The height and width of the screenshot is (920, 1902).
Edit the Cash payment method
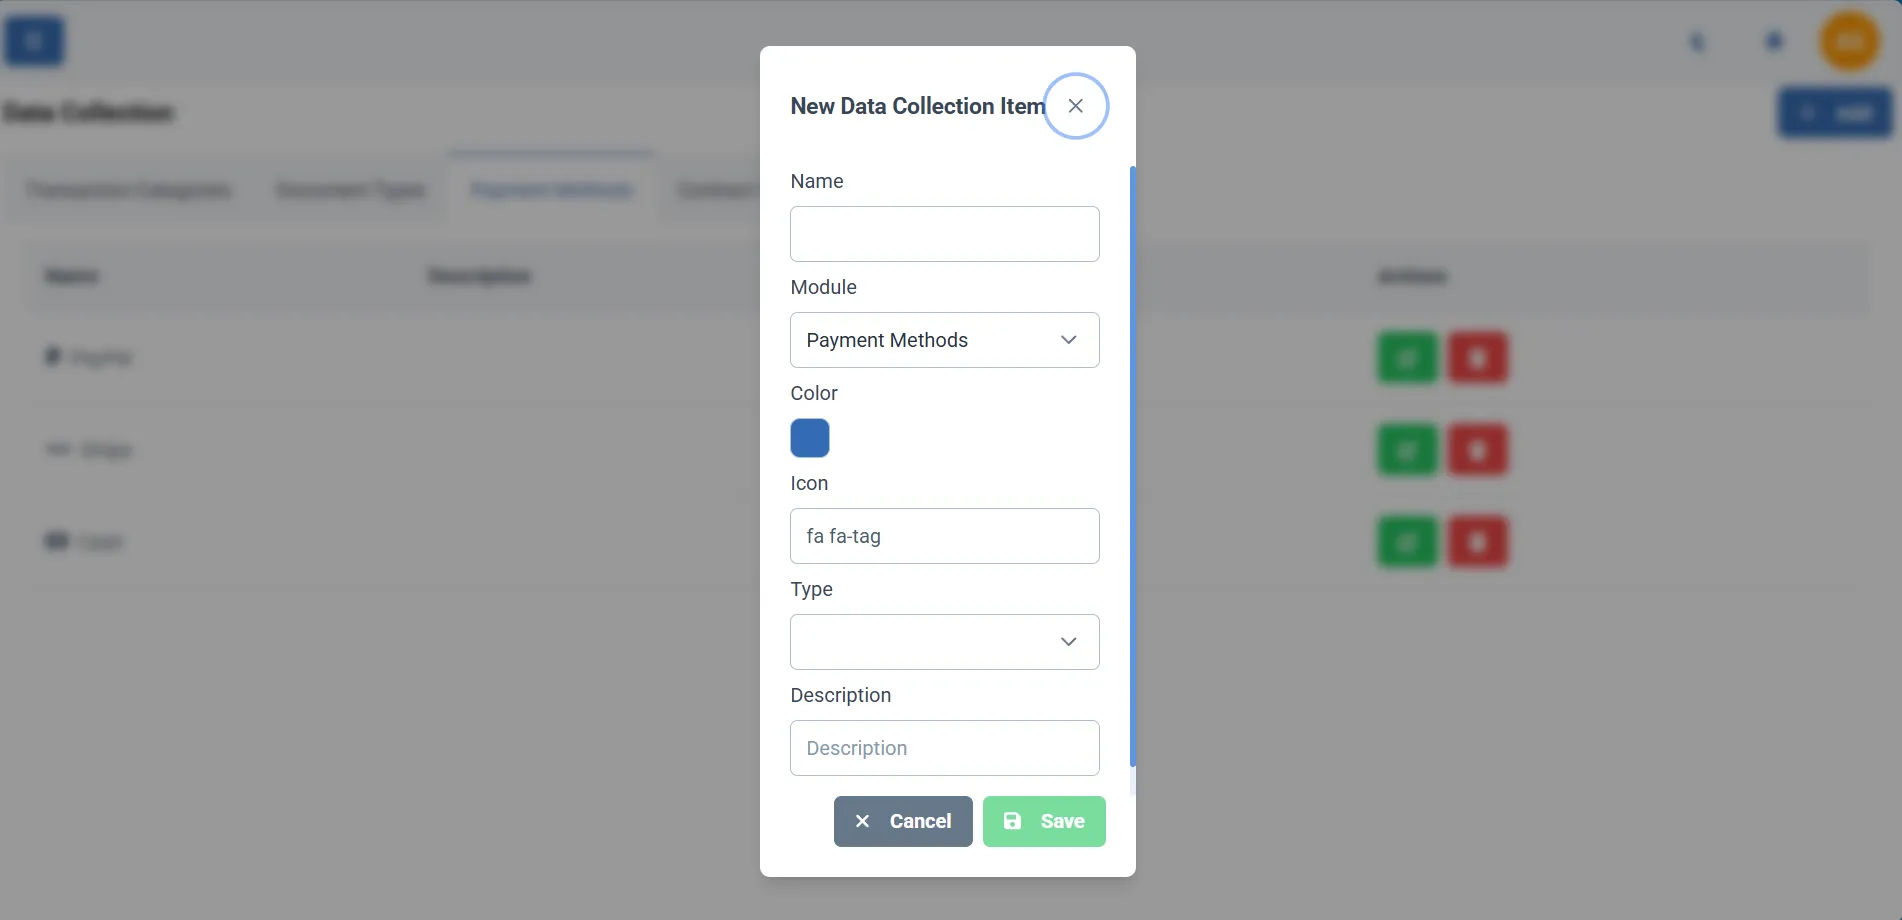click(x=1406, y=541)
